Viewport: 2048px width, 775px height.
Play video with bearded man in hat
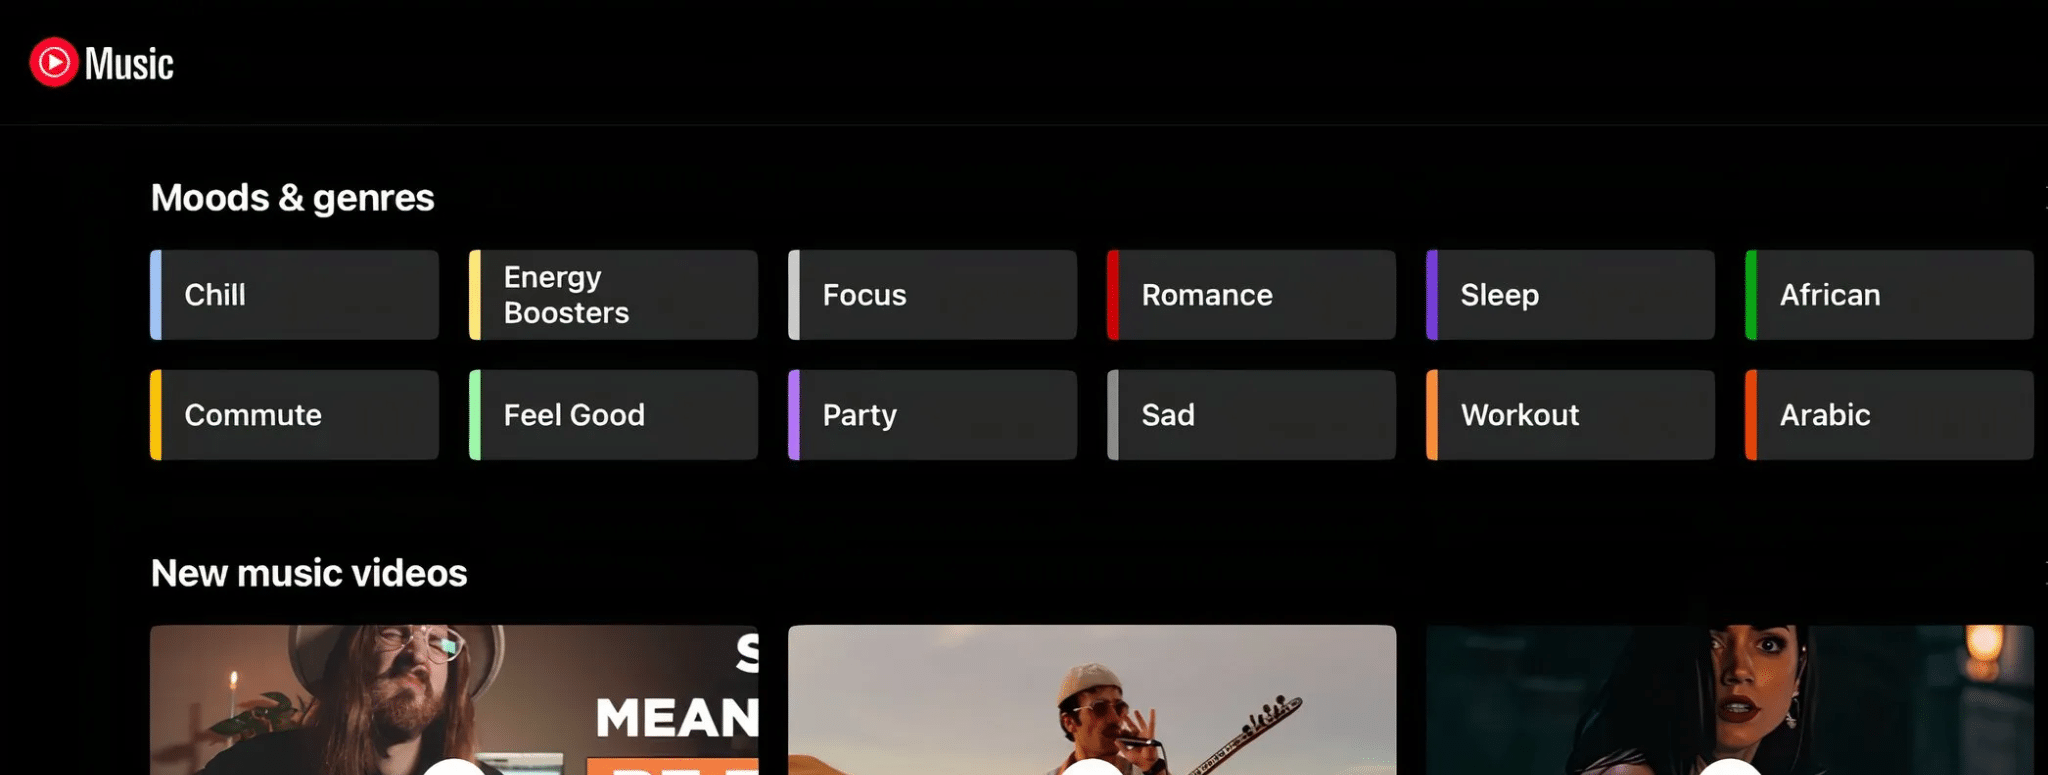(454, 700)
